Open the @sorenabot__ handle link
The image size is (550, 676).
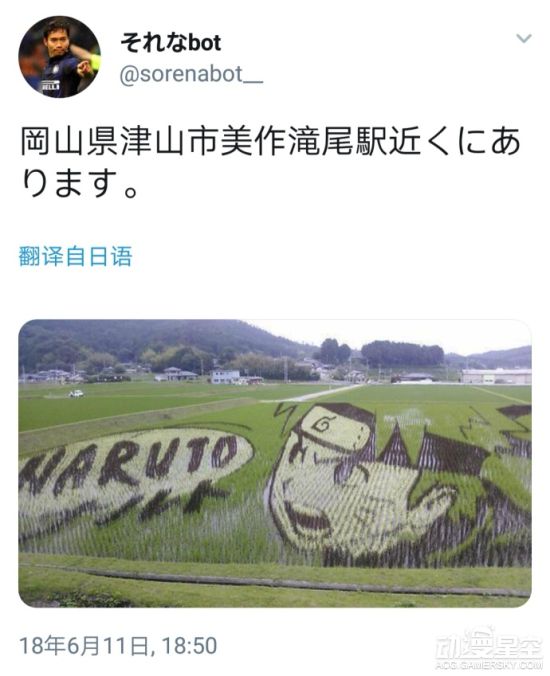(x=191, y=74)
